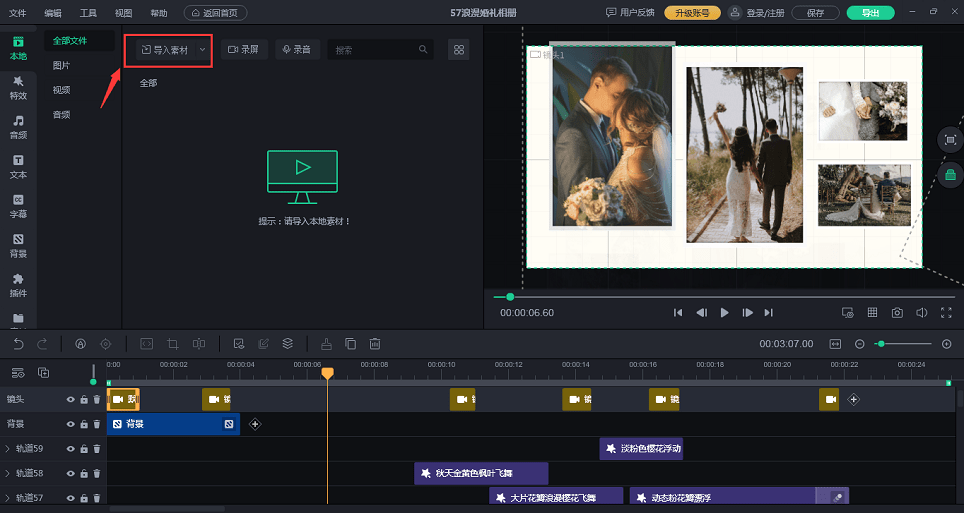The height and width of the screenshot is (513, 964).
Task: Click the 导入素材 import button
Action: click(165, 50)
